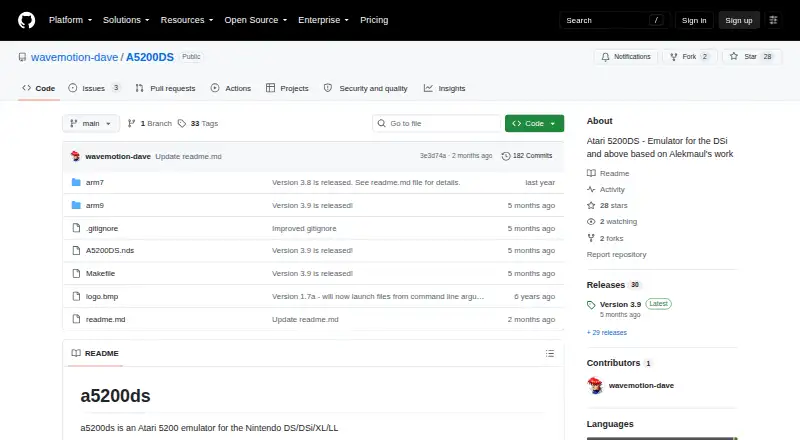Open the .gitignore file

point(102,228)
